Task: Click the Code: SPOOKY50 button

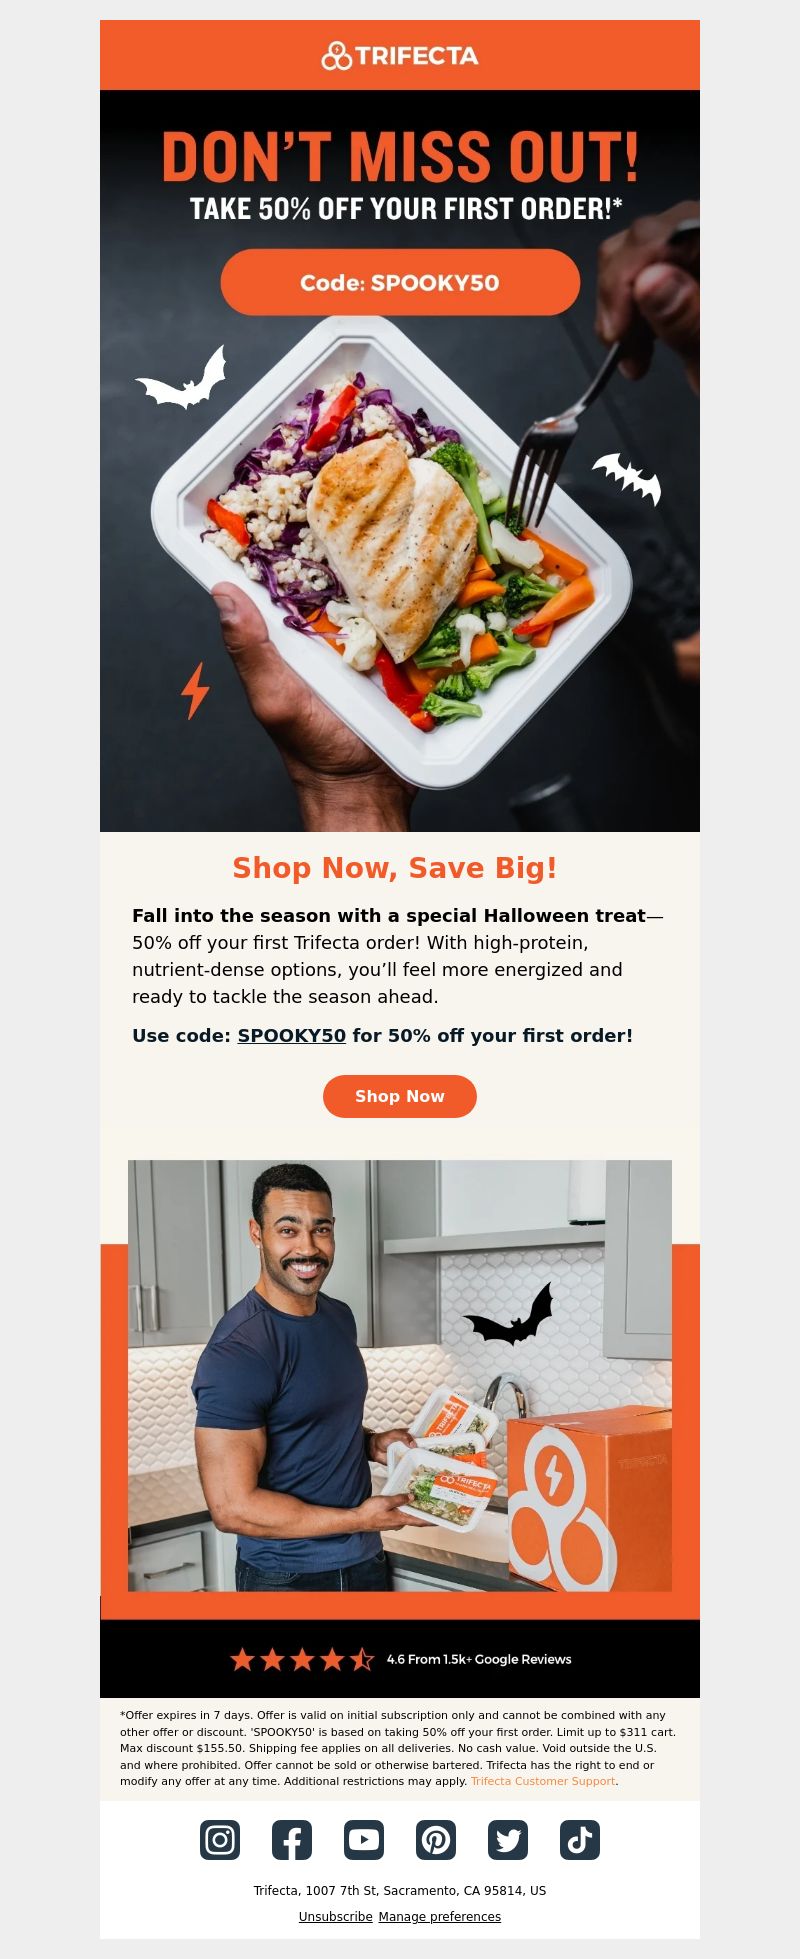Action: 400,282
